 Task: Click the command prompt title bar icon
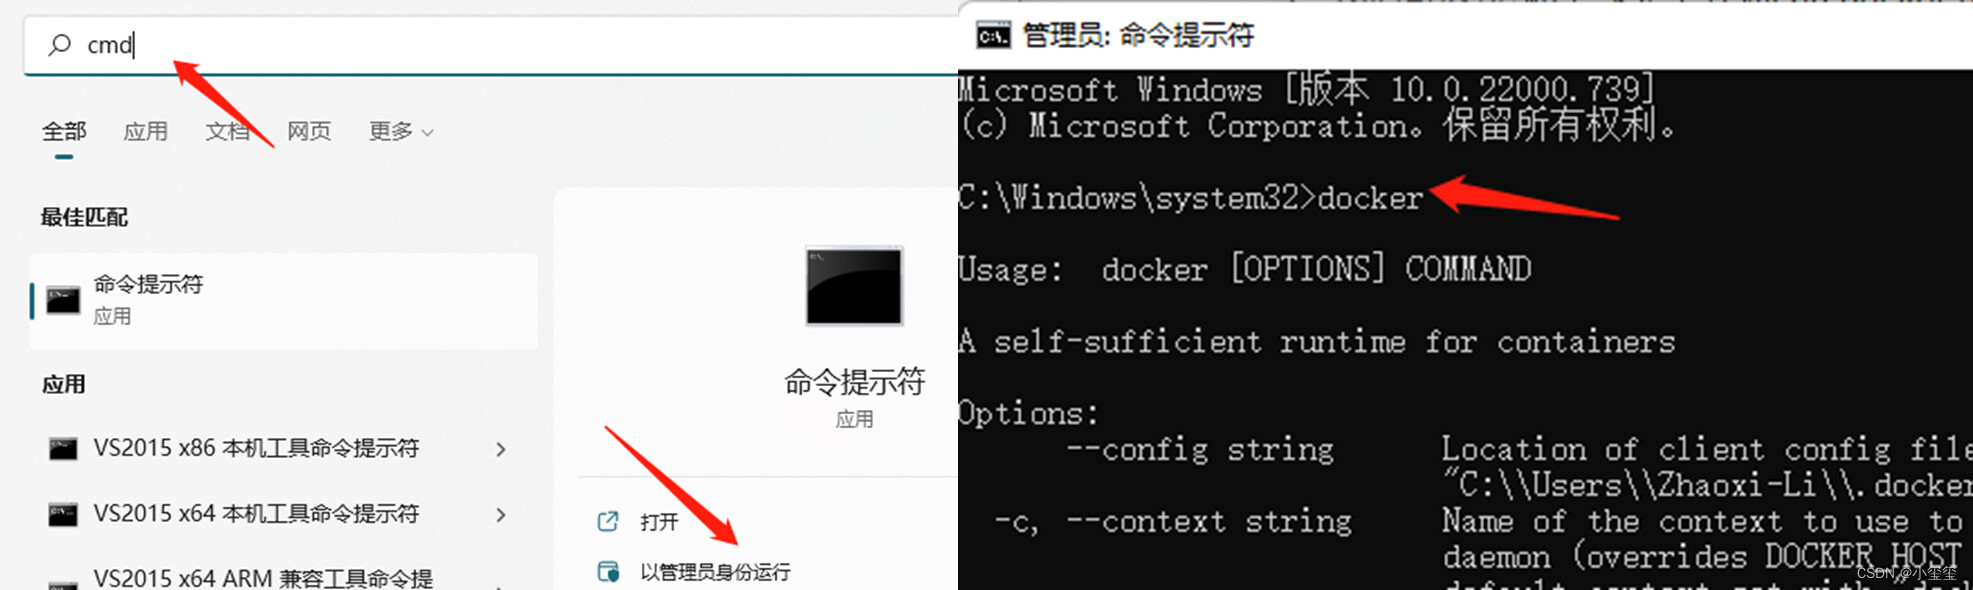[x=993, y=36]
